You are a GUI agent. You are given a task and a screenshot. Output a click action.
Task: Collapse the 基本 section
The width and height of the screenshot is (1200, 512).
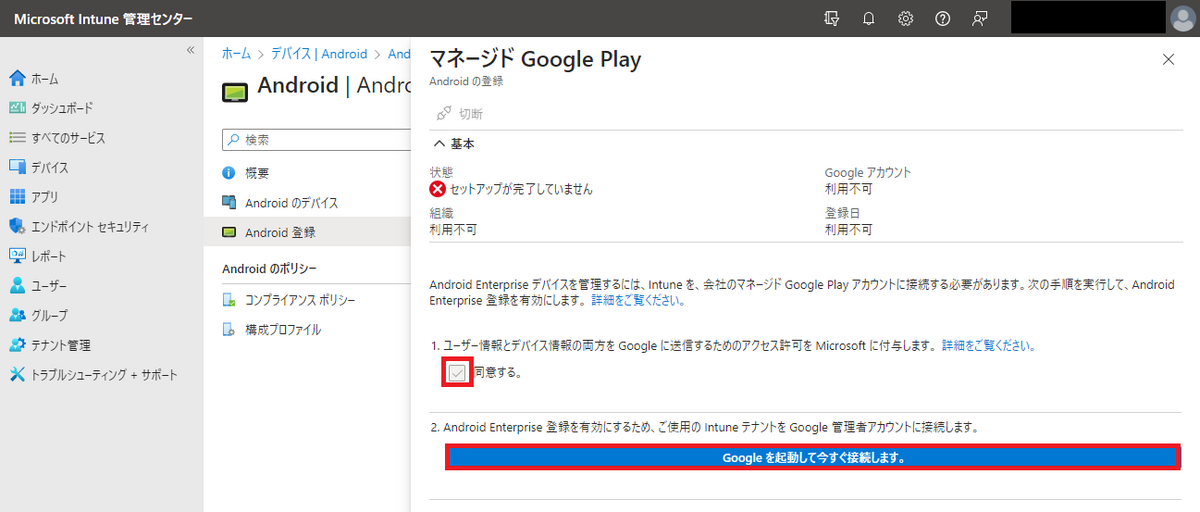454,144
